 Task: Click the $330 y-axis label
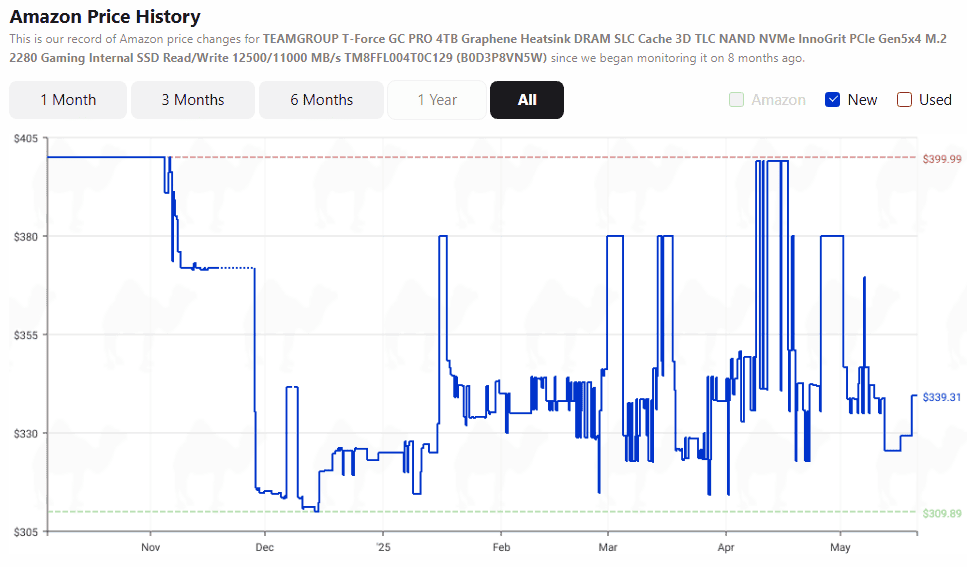click(26, 434)
